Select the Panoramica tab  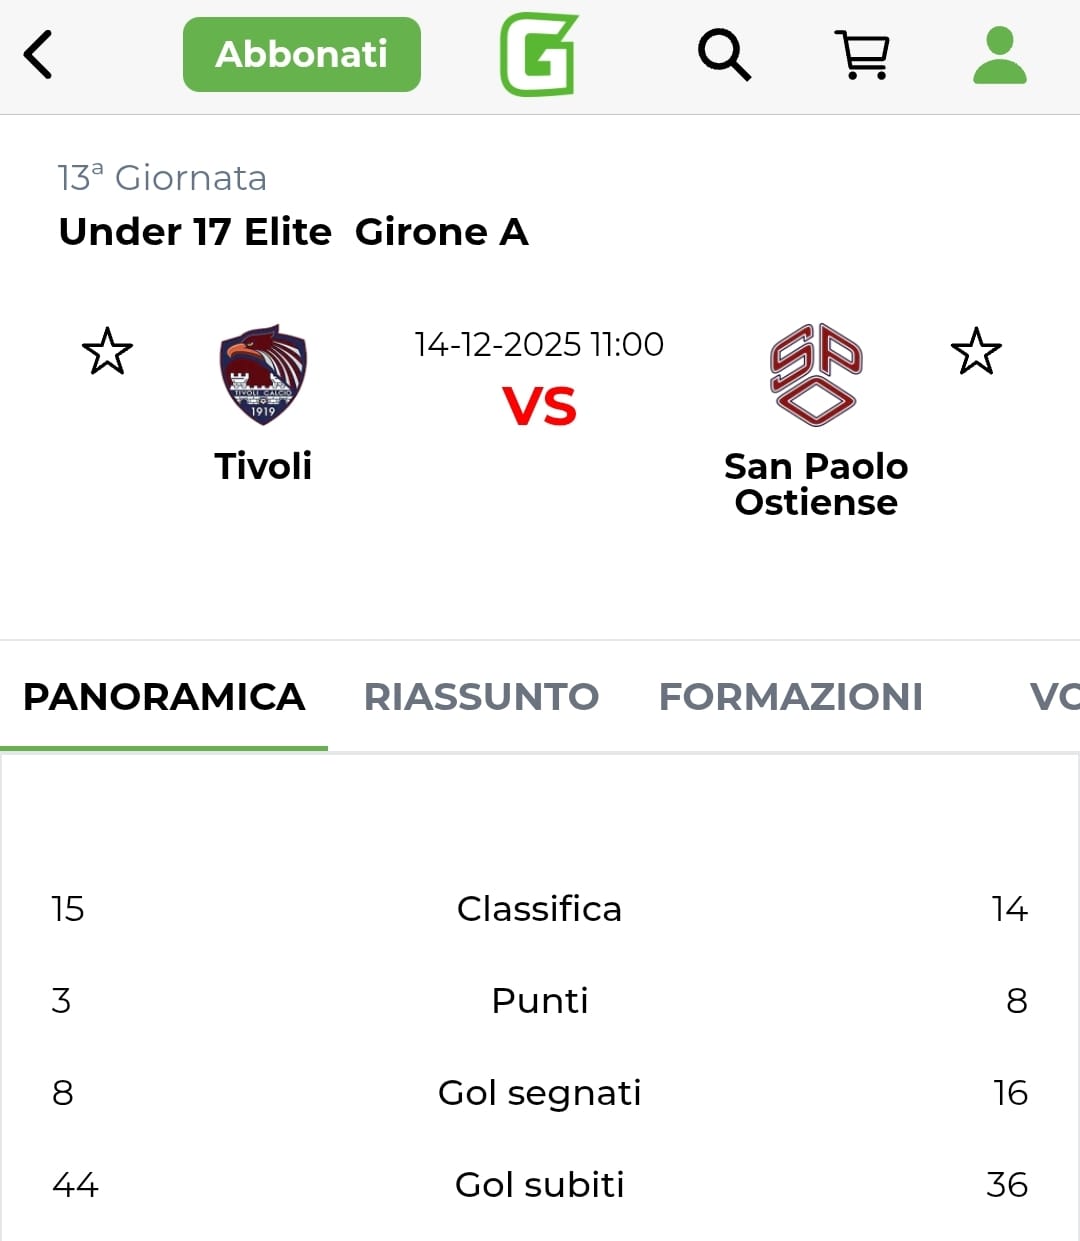[x=164, y=697]
